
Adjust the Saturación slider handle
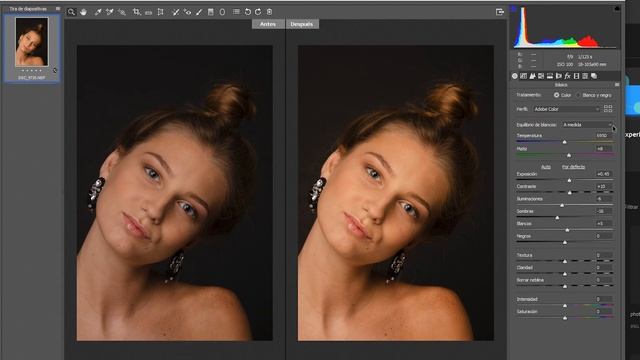pyautogui.click(x=565, y=318)
